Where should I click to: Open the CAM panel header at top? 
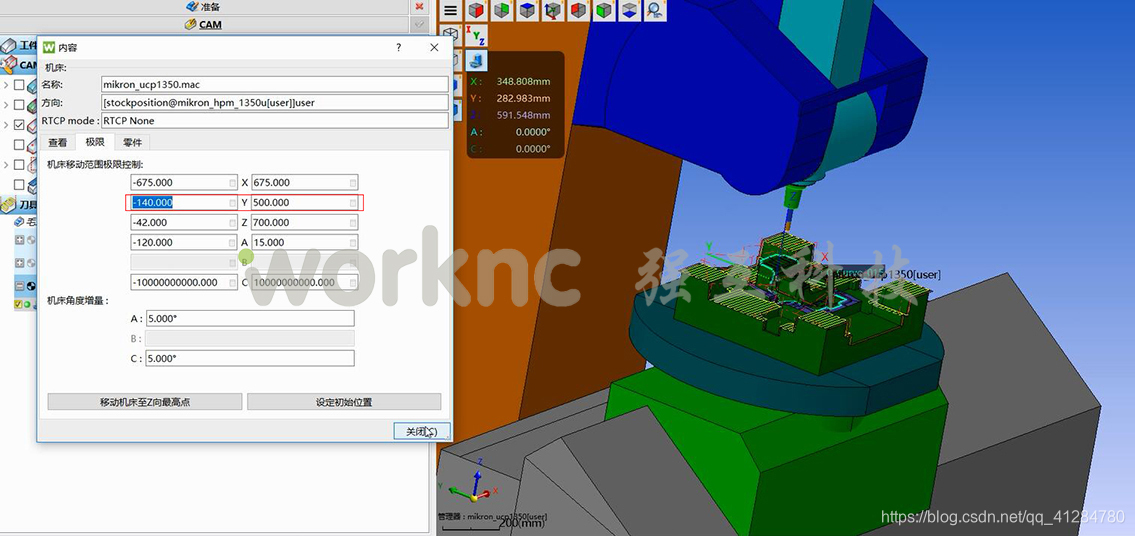[x=203, y=25]
